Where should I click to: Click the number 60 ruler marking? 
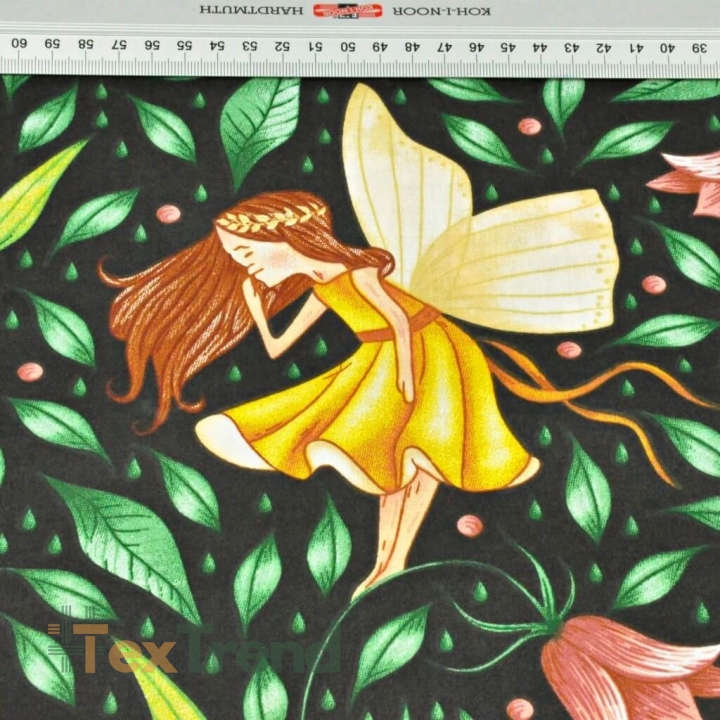(x=19, y=43)
